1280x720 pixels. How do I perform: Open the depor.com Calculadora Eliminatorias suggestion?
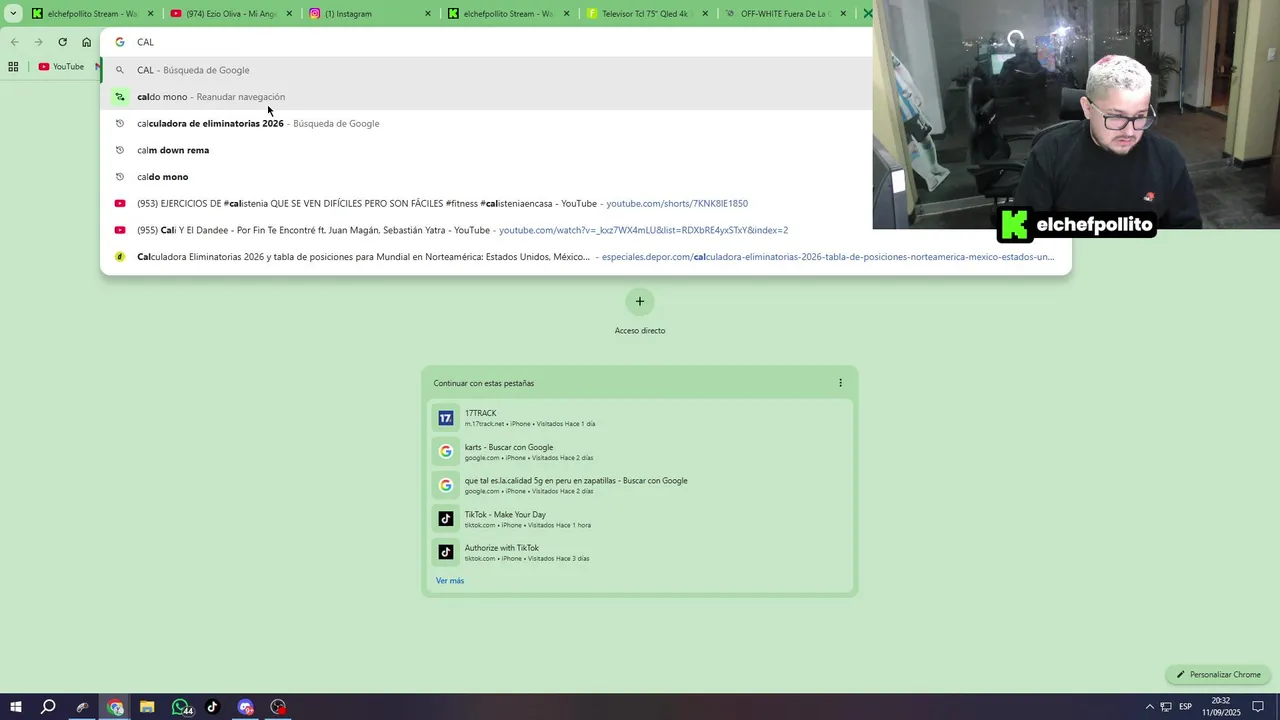coord(586,257)
